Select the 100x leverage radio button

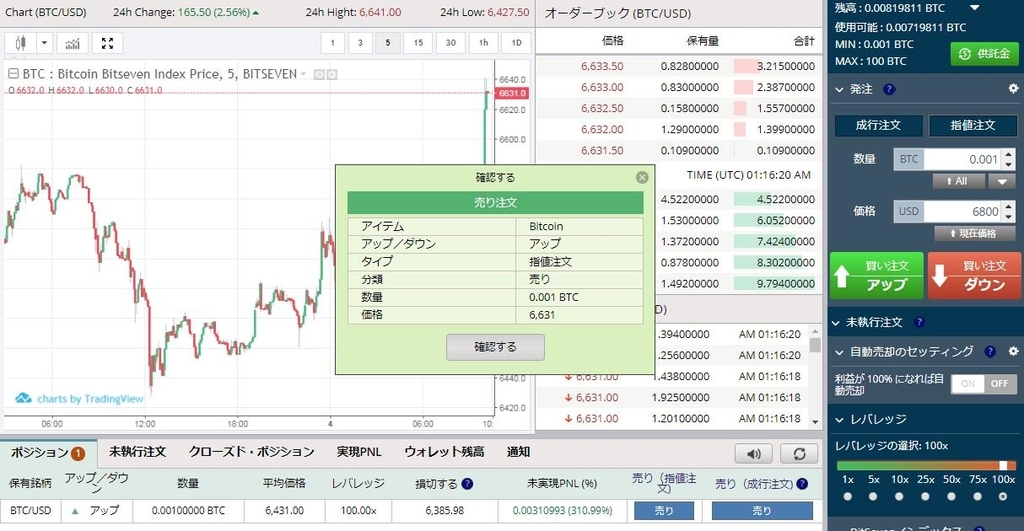pos(1003,496)
